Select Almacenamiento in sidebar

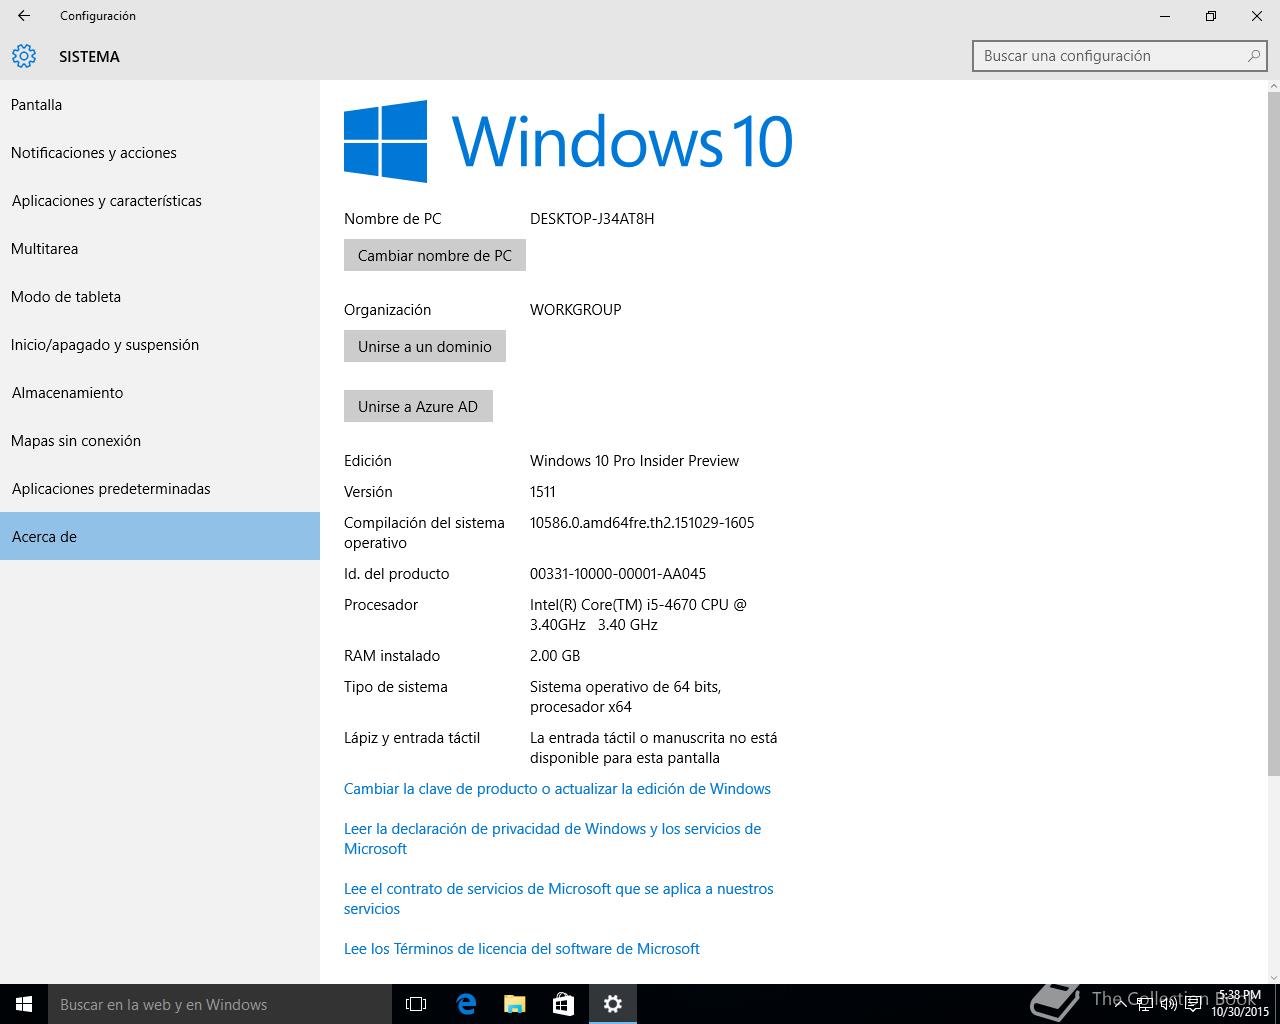[160, 392]
